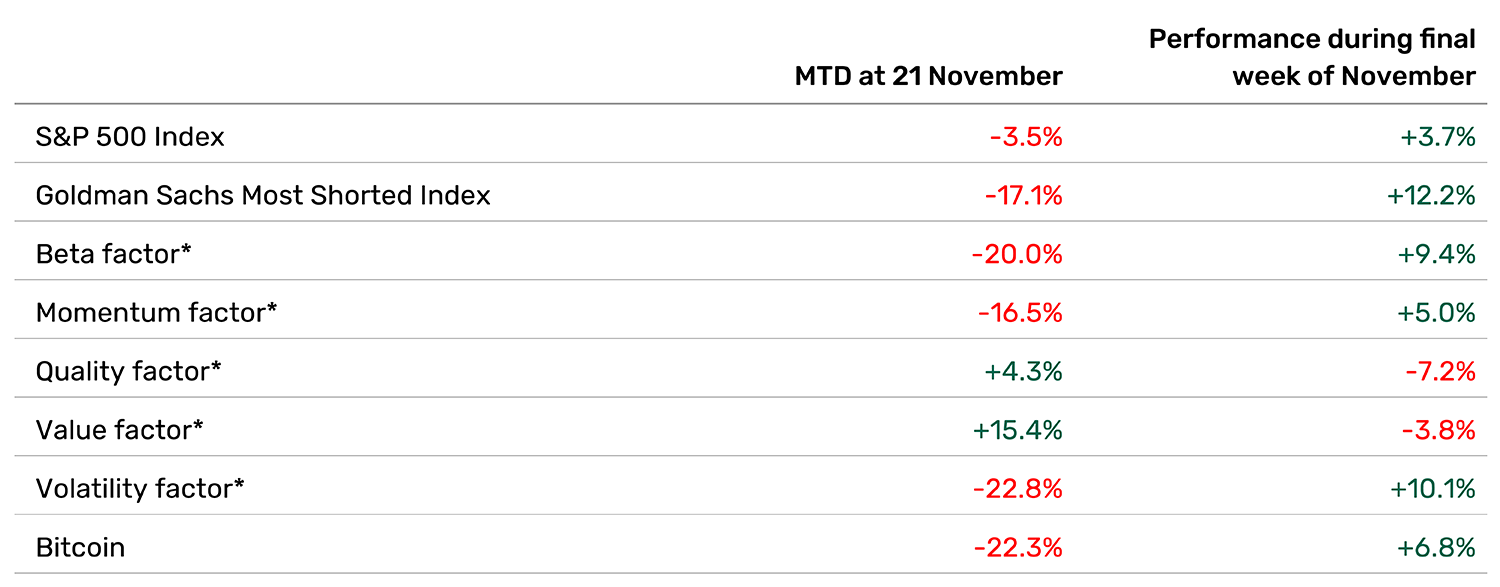
Task: Select the Momentum factor final week value +5.0%
Action: pyautogui.click(x=1436, y=313)
